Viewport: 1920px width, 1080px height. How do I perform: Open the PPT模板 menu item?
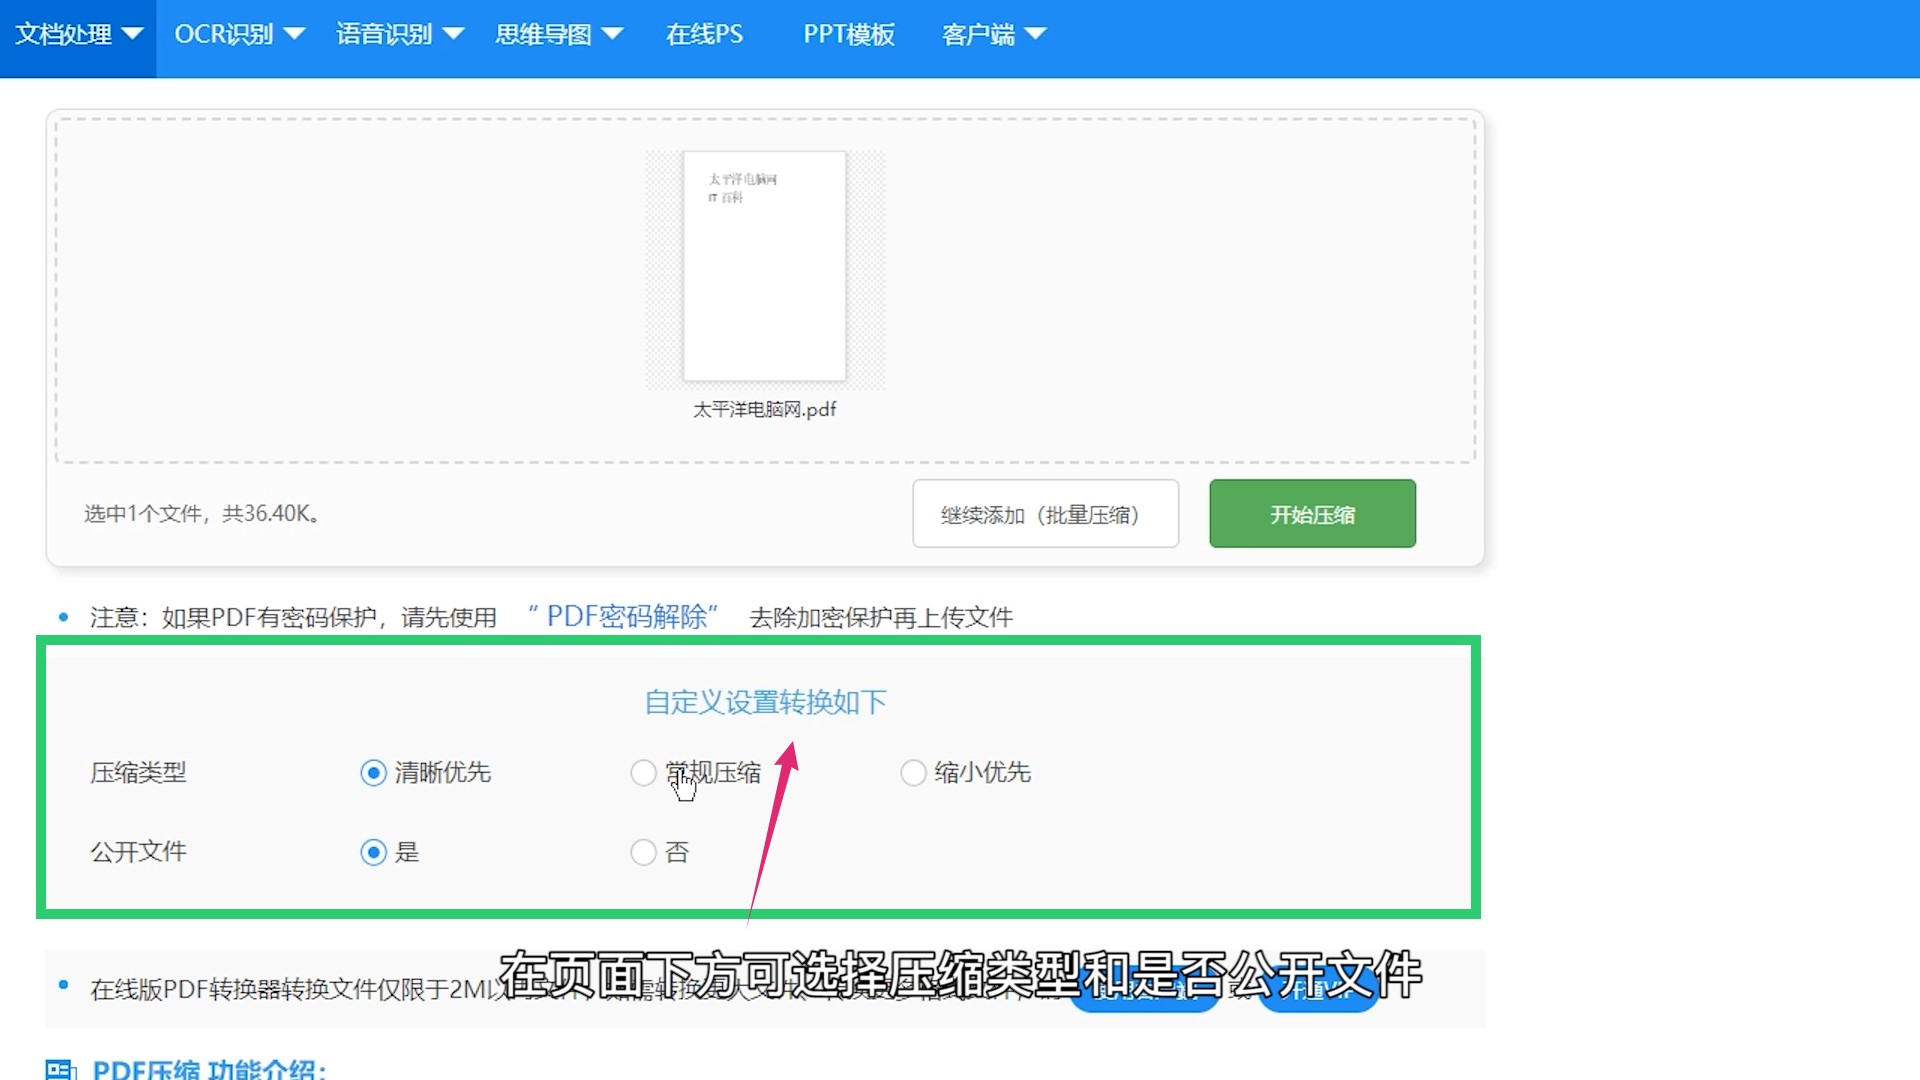(x=849, y=35)
